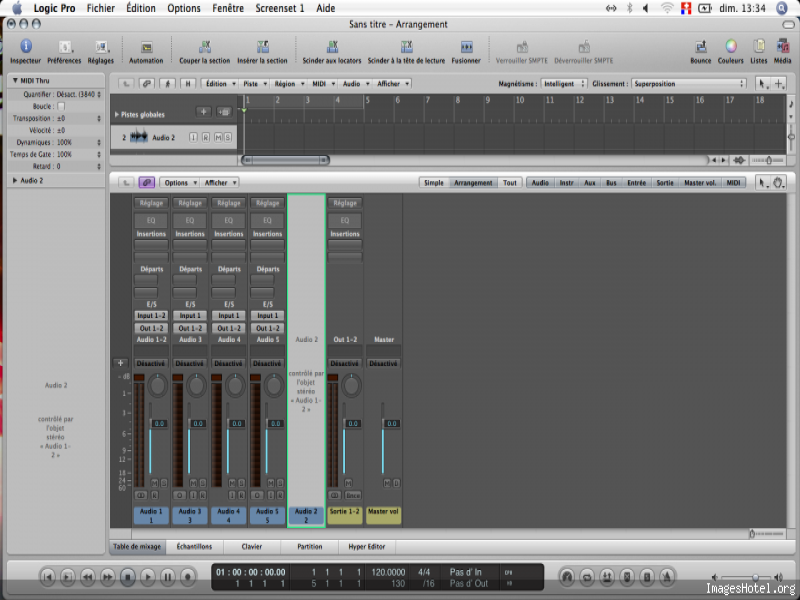Expand the Audio 2 inspector section
Screen dimensions: 800x600
coord(15,180)
